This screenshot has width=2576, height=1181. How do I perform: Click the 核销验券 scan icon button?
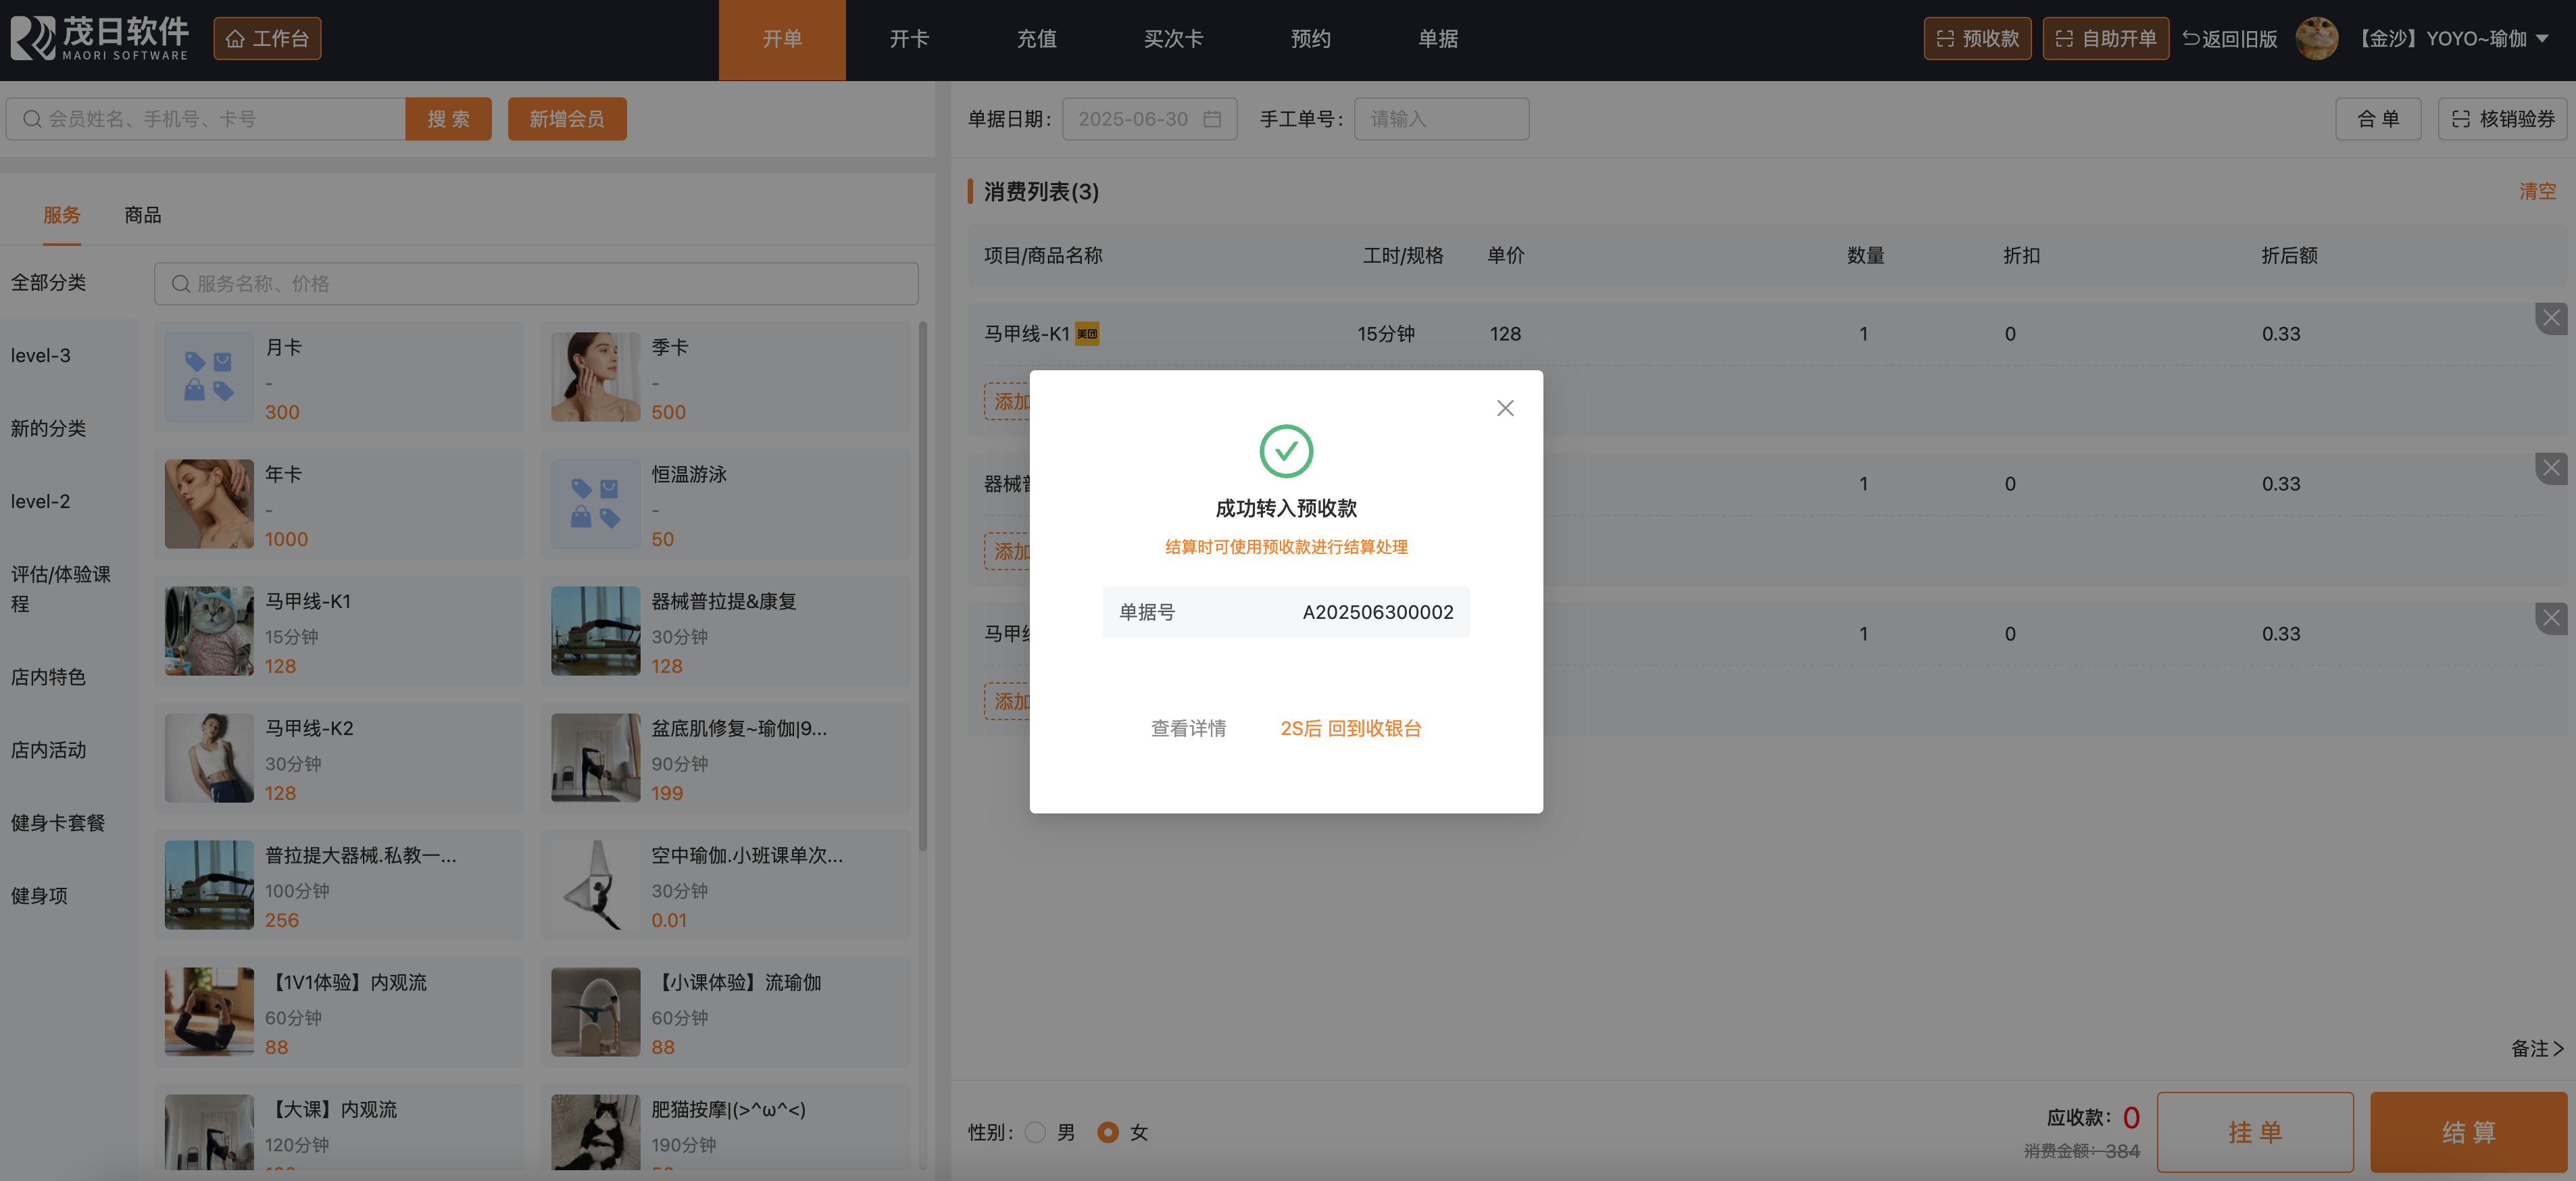2502,119
